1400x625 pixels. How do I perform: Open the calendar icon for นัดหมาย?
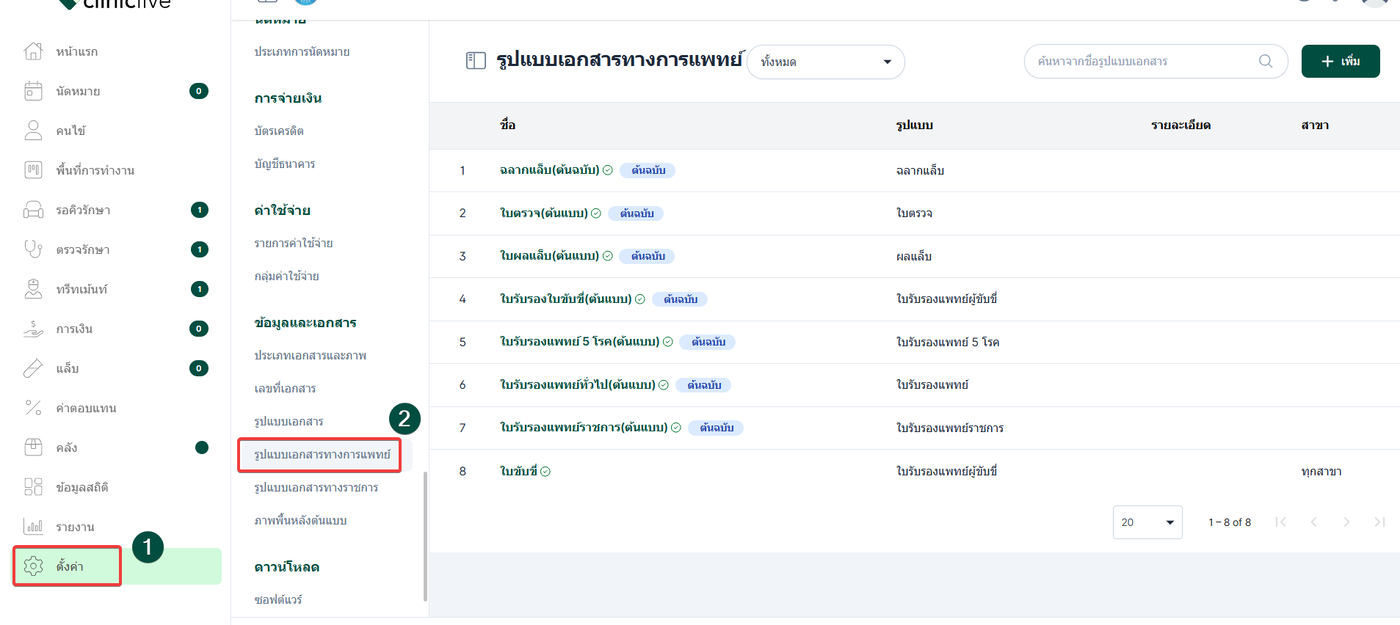click(33, 91)
